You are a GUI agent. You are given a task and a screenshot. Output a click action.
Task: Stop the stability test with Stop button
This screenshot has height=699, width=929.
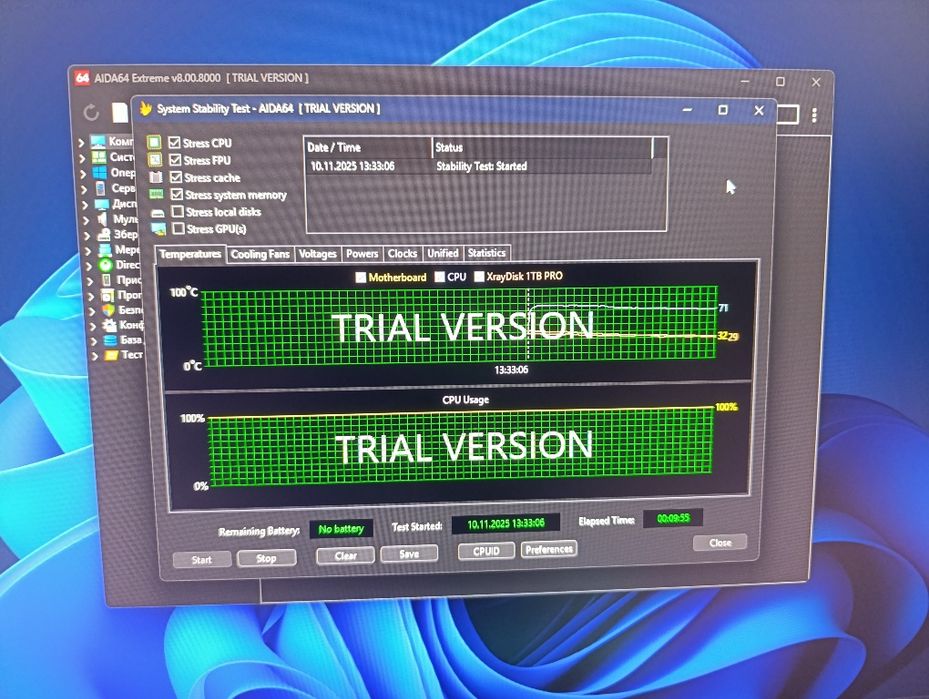pyautogui.click(x=267, y=558)
